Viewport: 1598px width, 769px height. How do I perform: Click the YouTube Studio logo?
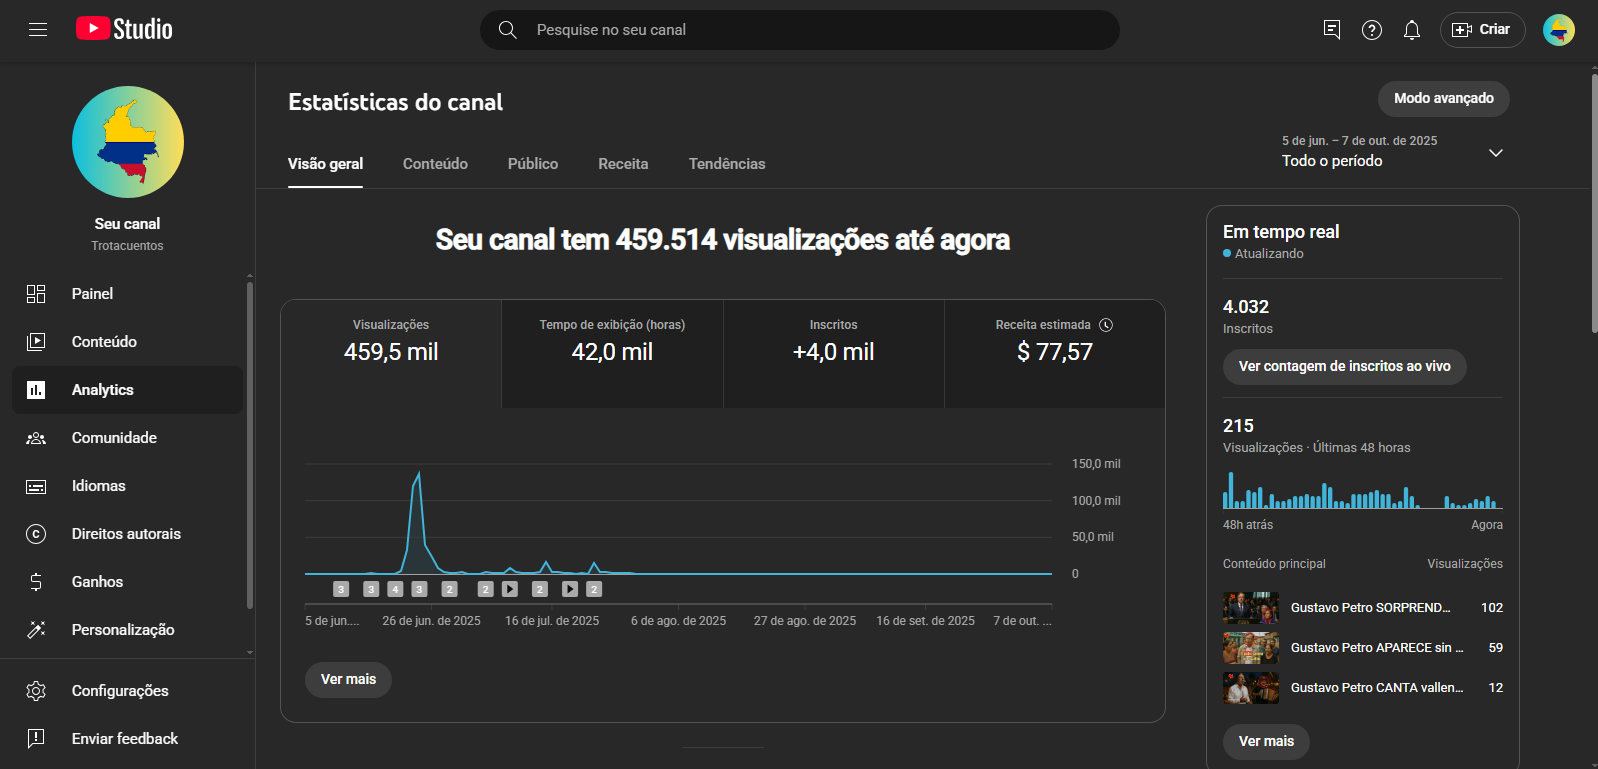click(x=124, y=29)
